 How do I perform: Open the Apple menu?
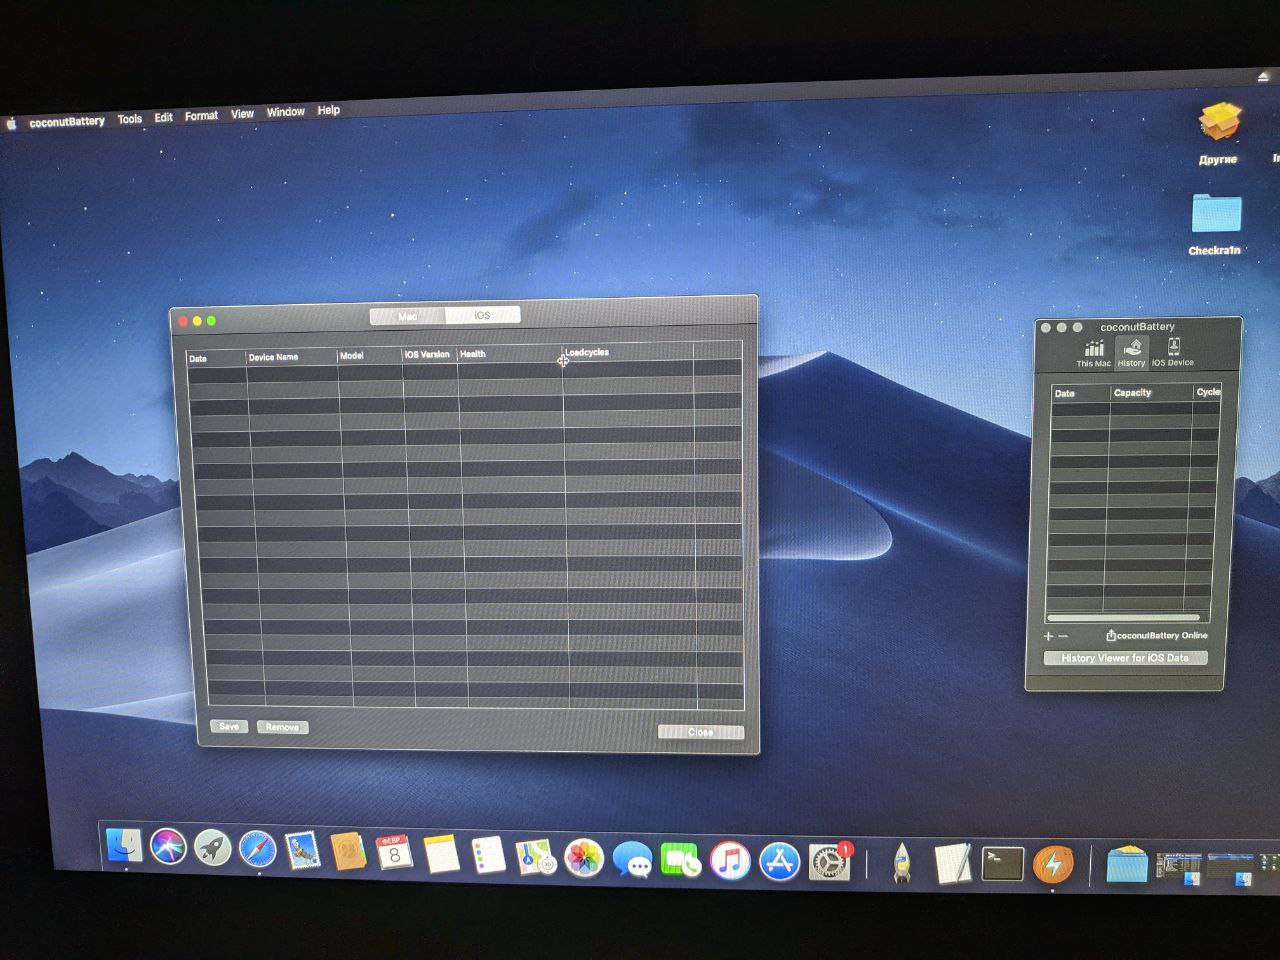(12, 124)
